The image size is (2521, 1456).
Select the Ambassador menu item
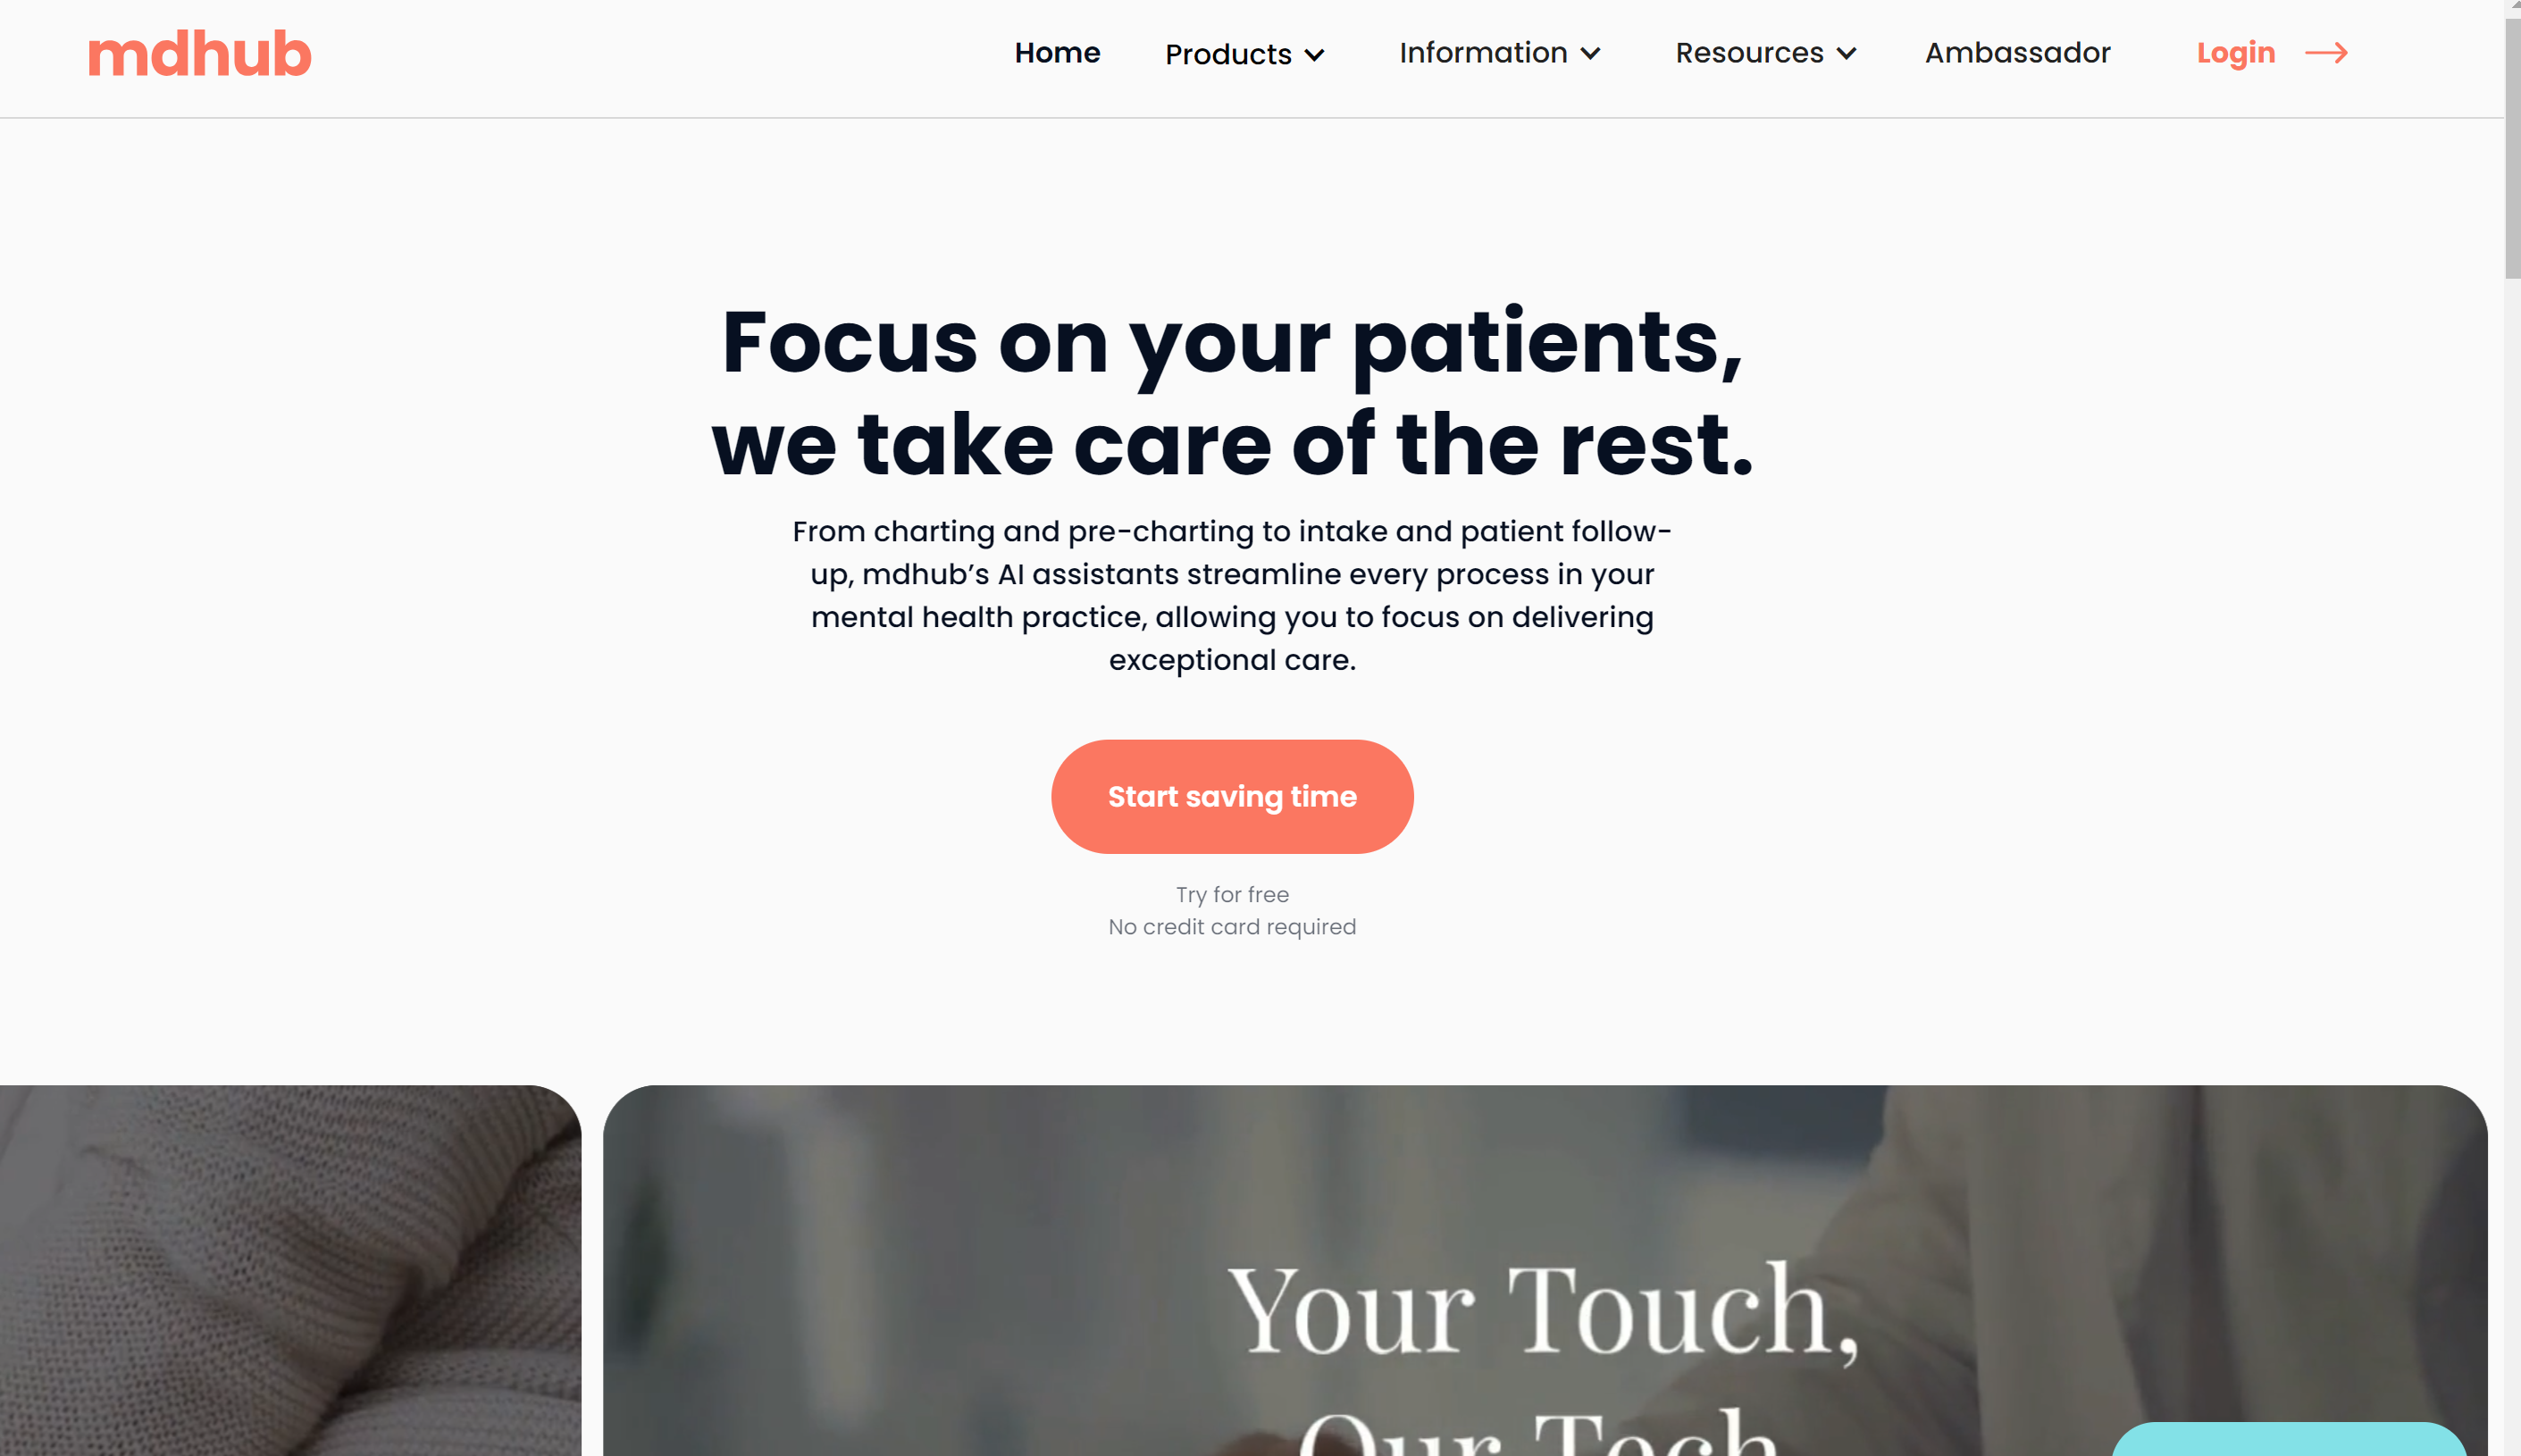tap(2017, 52)
